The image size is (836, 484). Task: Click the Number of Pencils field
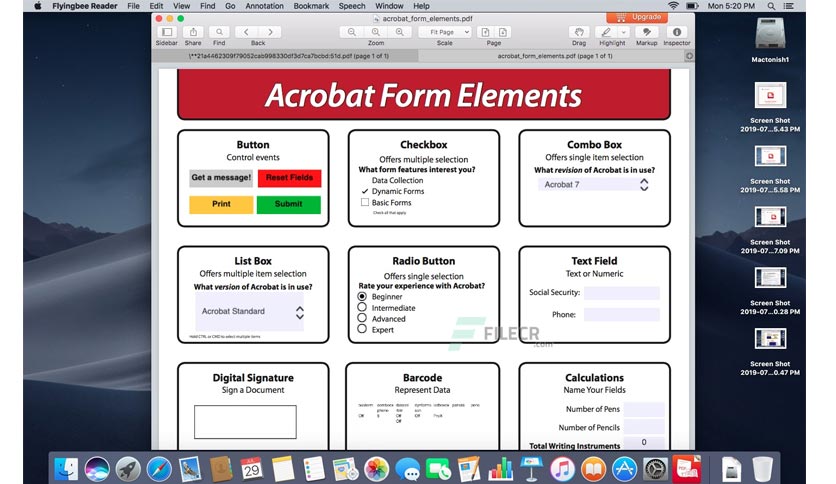click(x=644, y=427)
